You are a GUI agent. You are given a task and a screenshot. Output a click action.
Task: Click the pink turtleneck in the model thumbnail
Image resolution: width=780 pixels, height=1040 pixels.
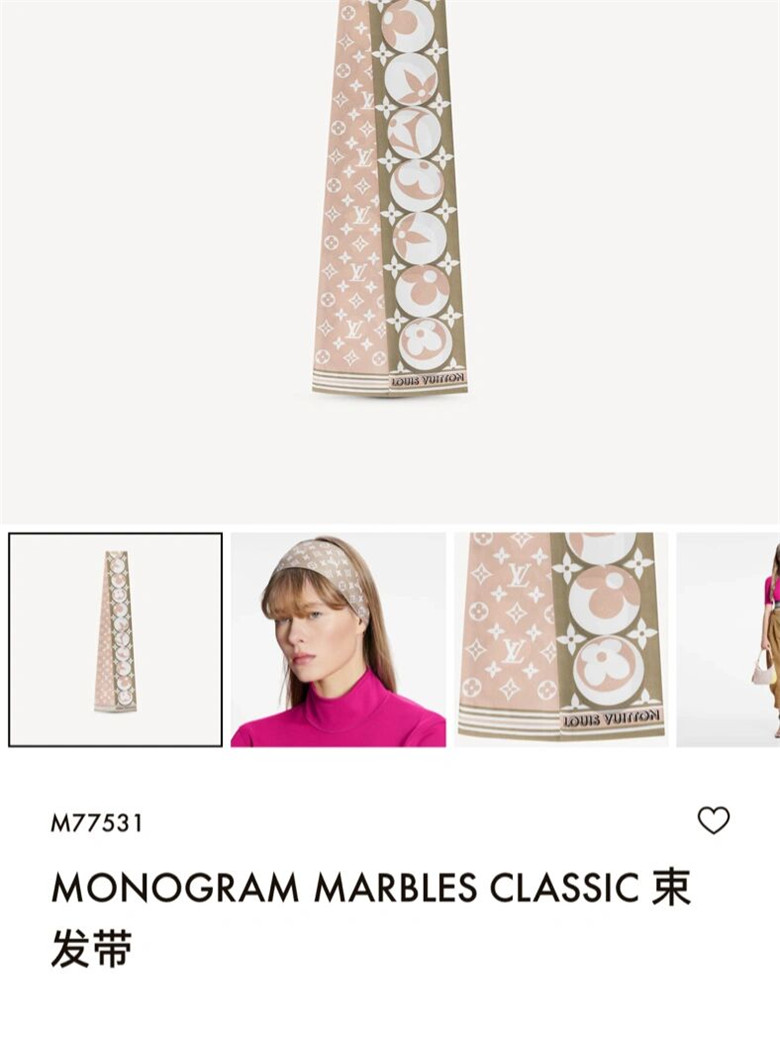[340, 713]
